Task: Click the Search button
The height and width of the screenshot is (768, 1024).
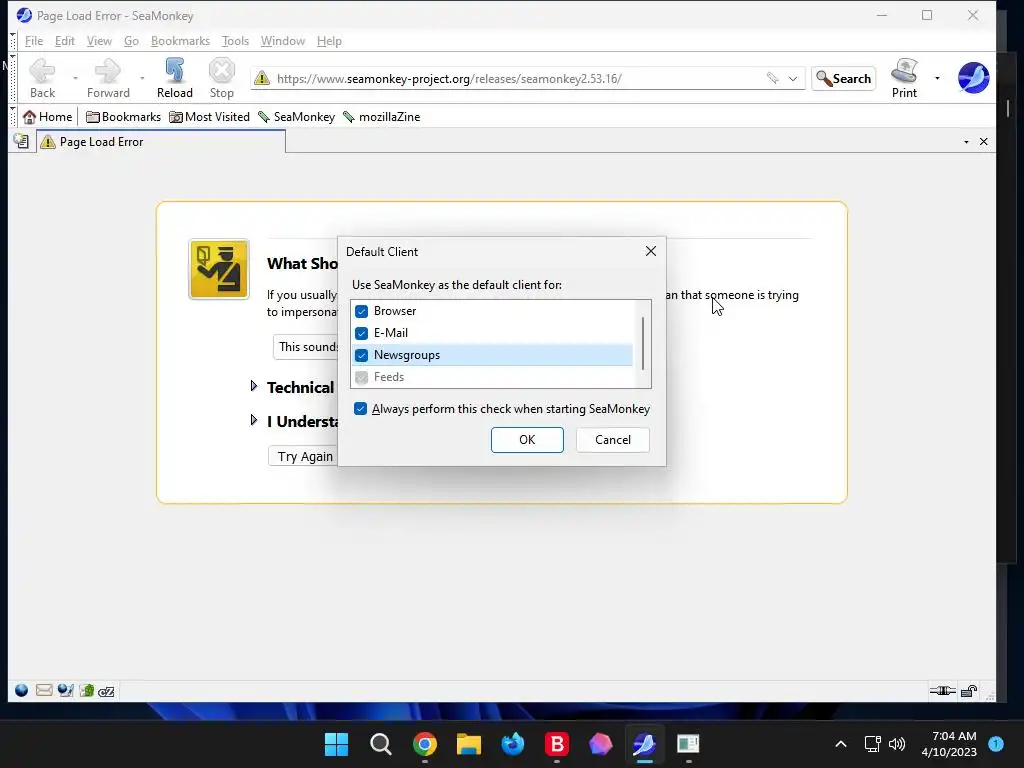Action: point(844,78)
